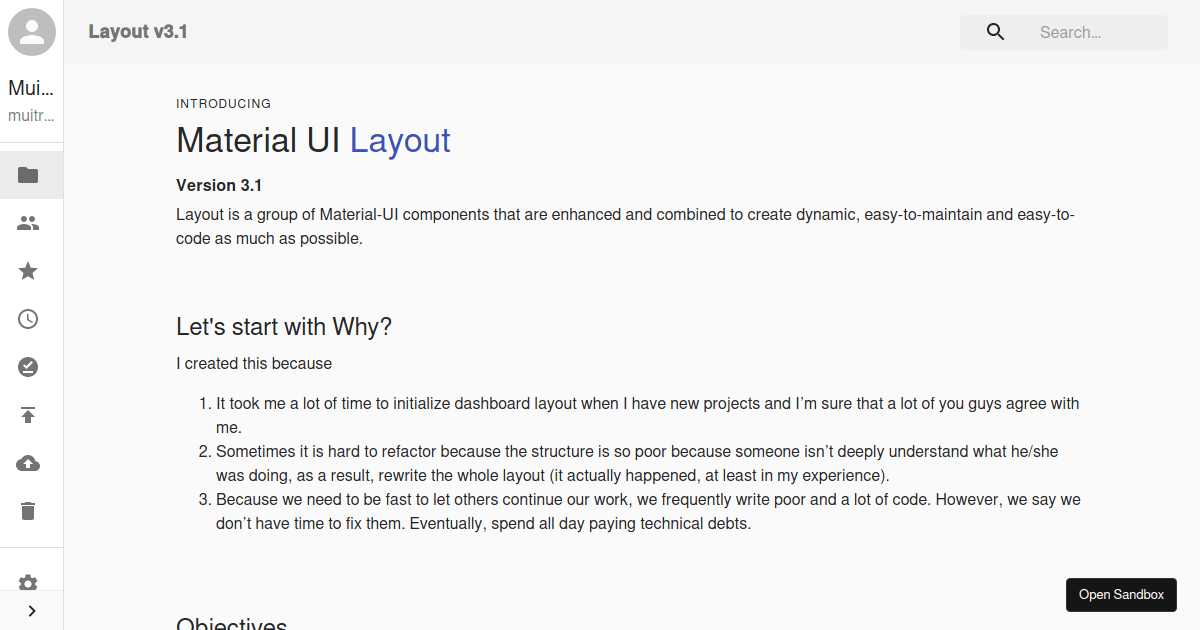Open cloud upload via the cloud icon
Image resolution: width=1200 pixels, height=630 pixels.
(28, 463)
